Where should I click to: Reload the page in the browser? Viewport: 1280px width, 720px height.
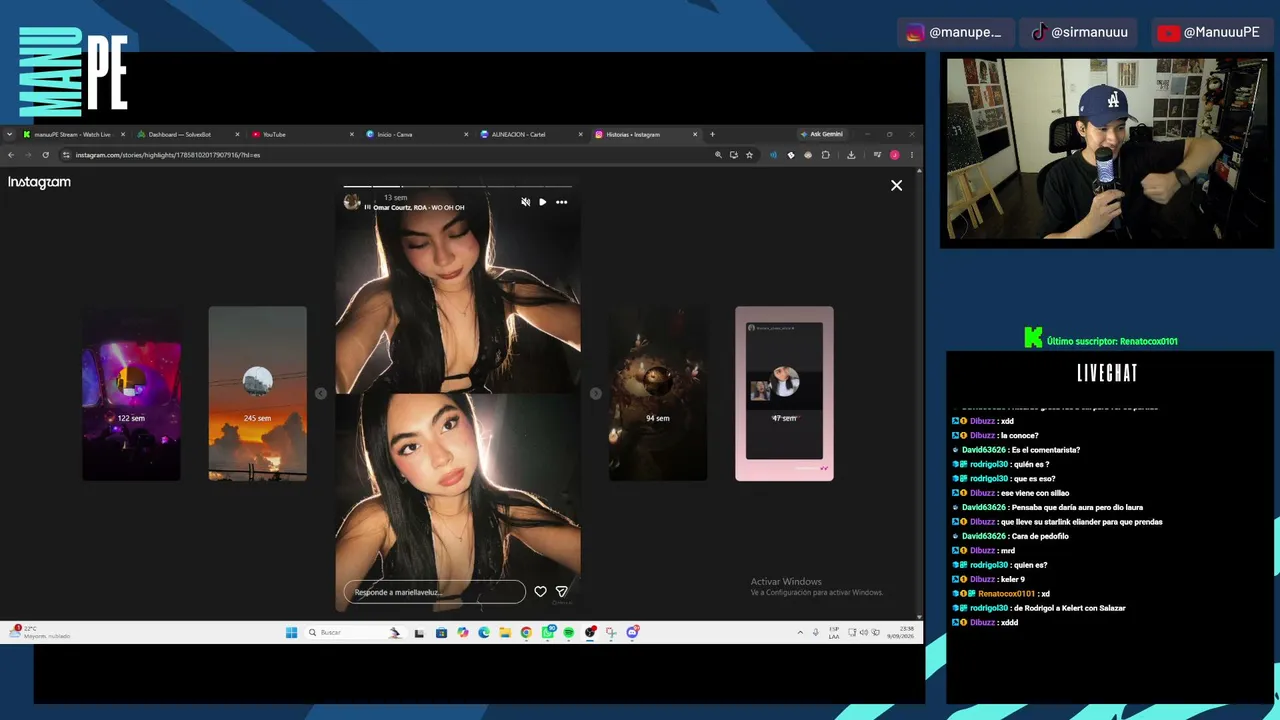[45, 155]
